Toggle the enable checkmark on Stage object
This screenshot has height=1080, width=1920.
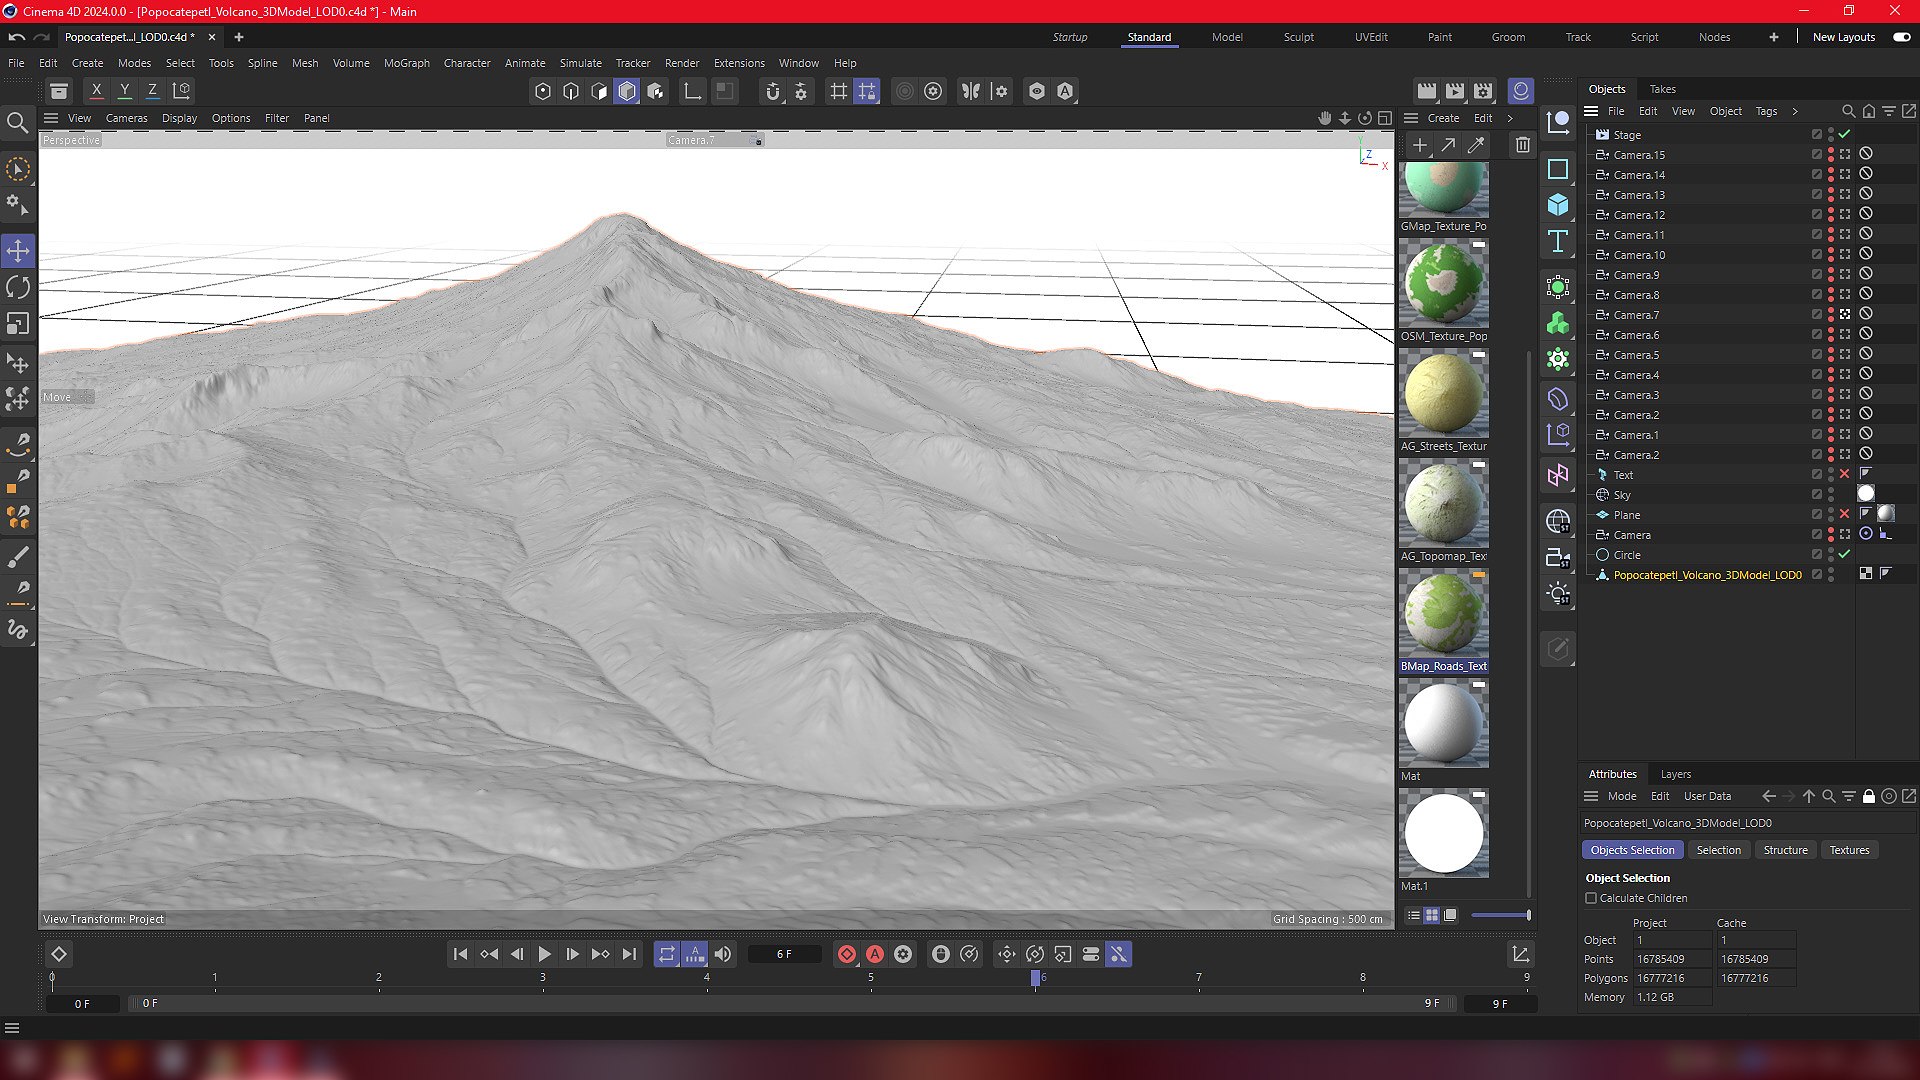1845,135
